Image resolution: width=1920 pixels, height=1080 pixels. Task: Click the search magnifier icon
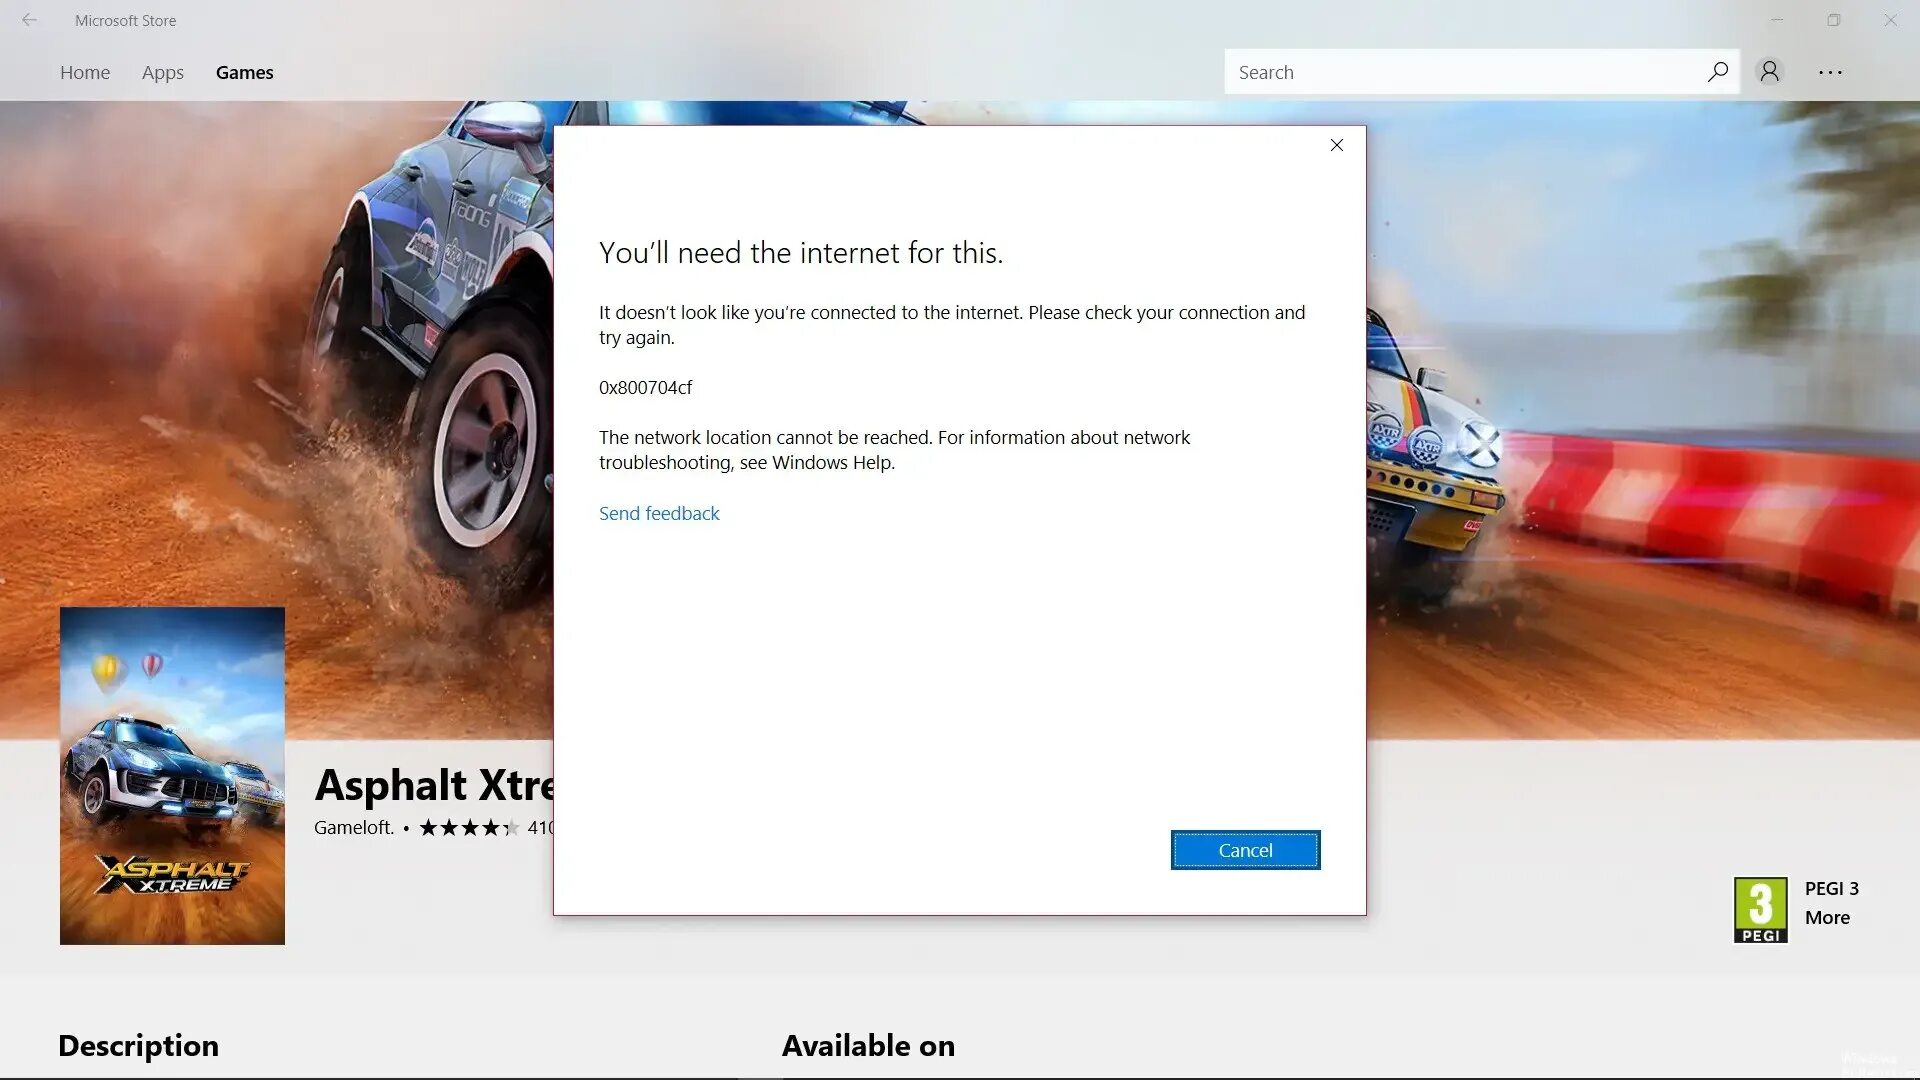(x=1717, y=72)
